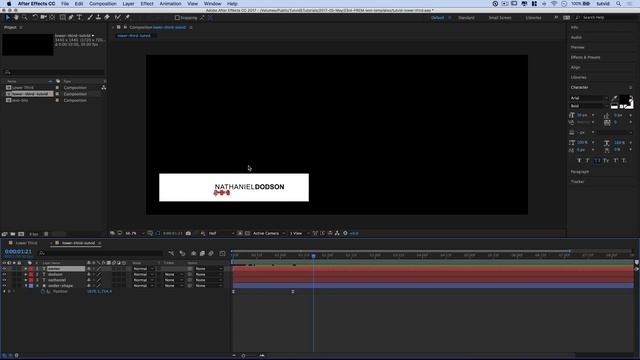This screenshot has width=640, height=360.
Task: Toggle the Faux Bold text button
Action: (x=579, y=160)
